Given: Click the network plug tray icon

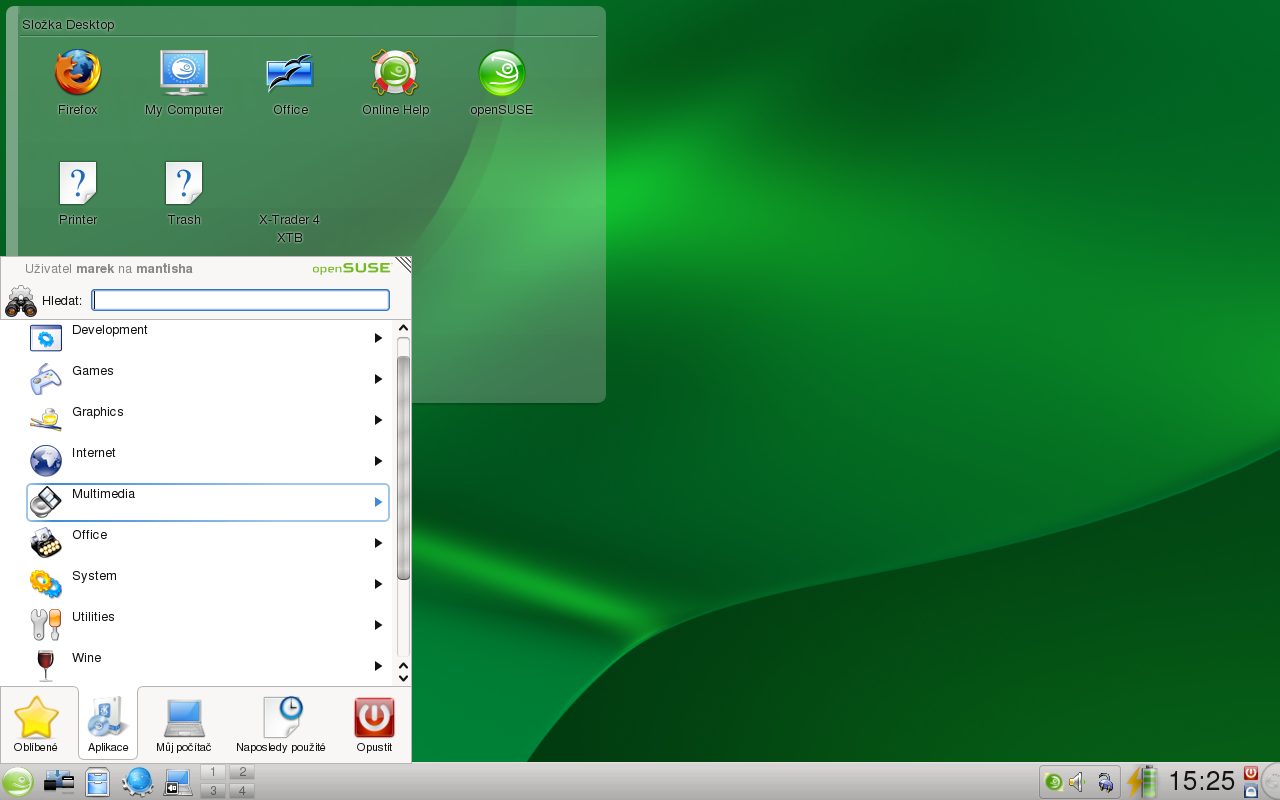Looking at the screenshot, I should tap(1105, 782).
